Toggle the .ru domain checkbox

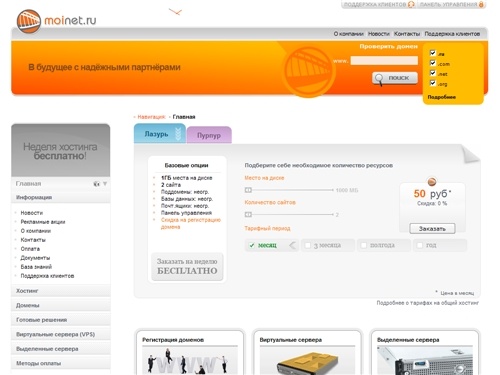click(433, 53)
